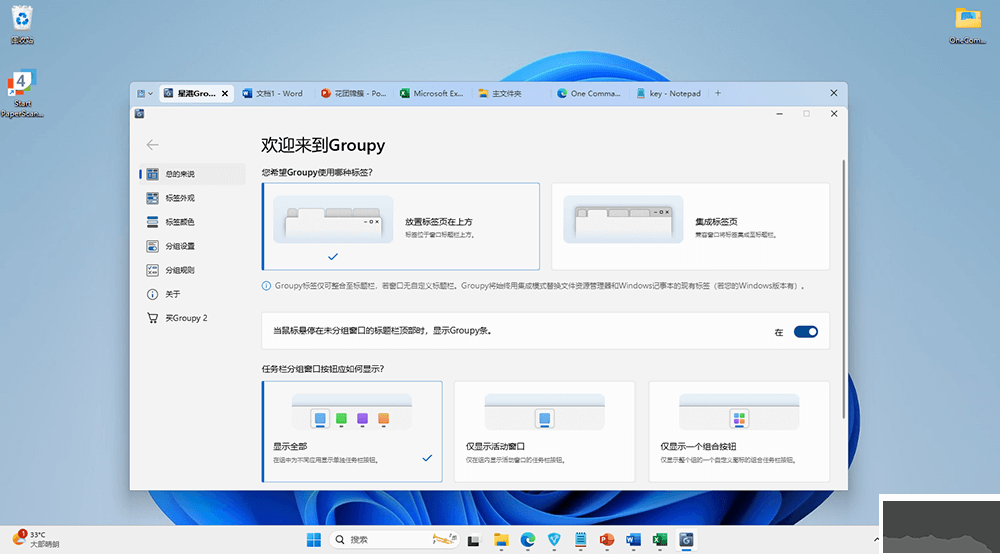Select the 放置标签页在上方 tab style option

coord(401,226)
